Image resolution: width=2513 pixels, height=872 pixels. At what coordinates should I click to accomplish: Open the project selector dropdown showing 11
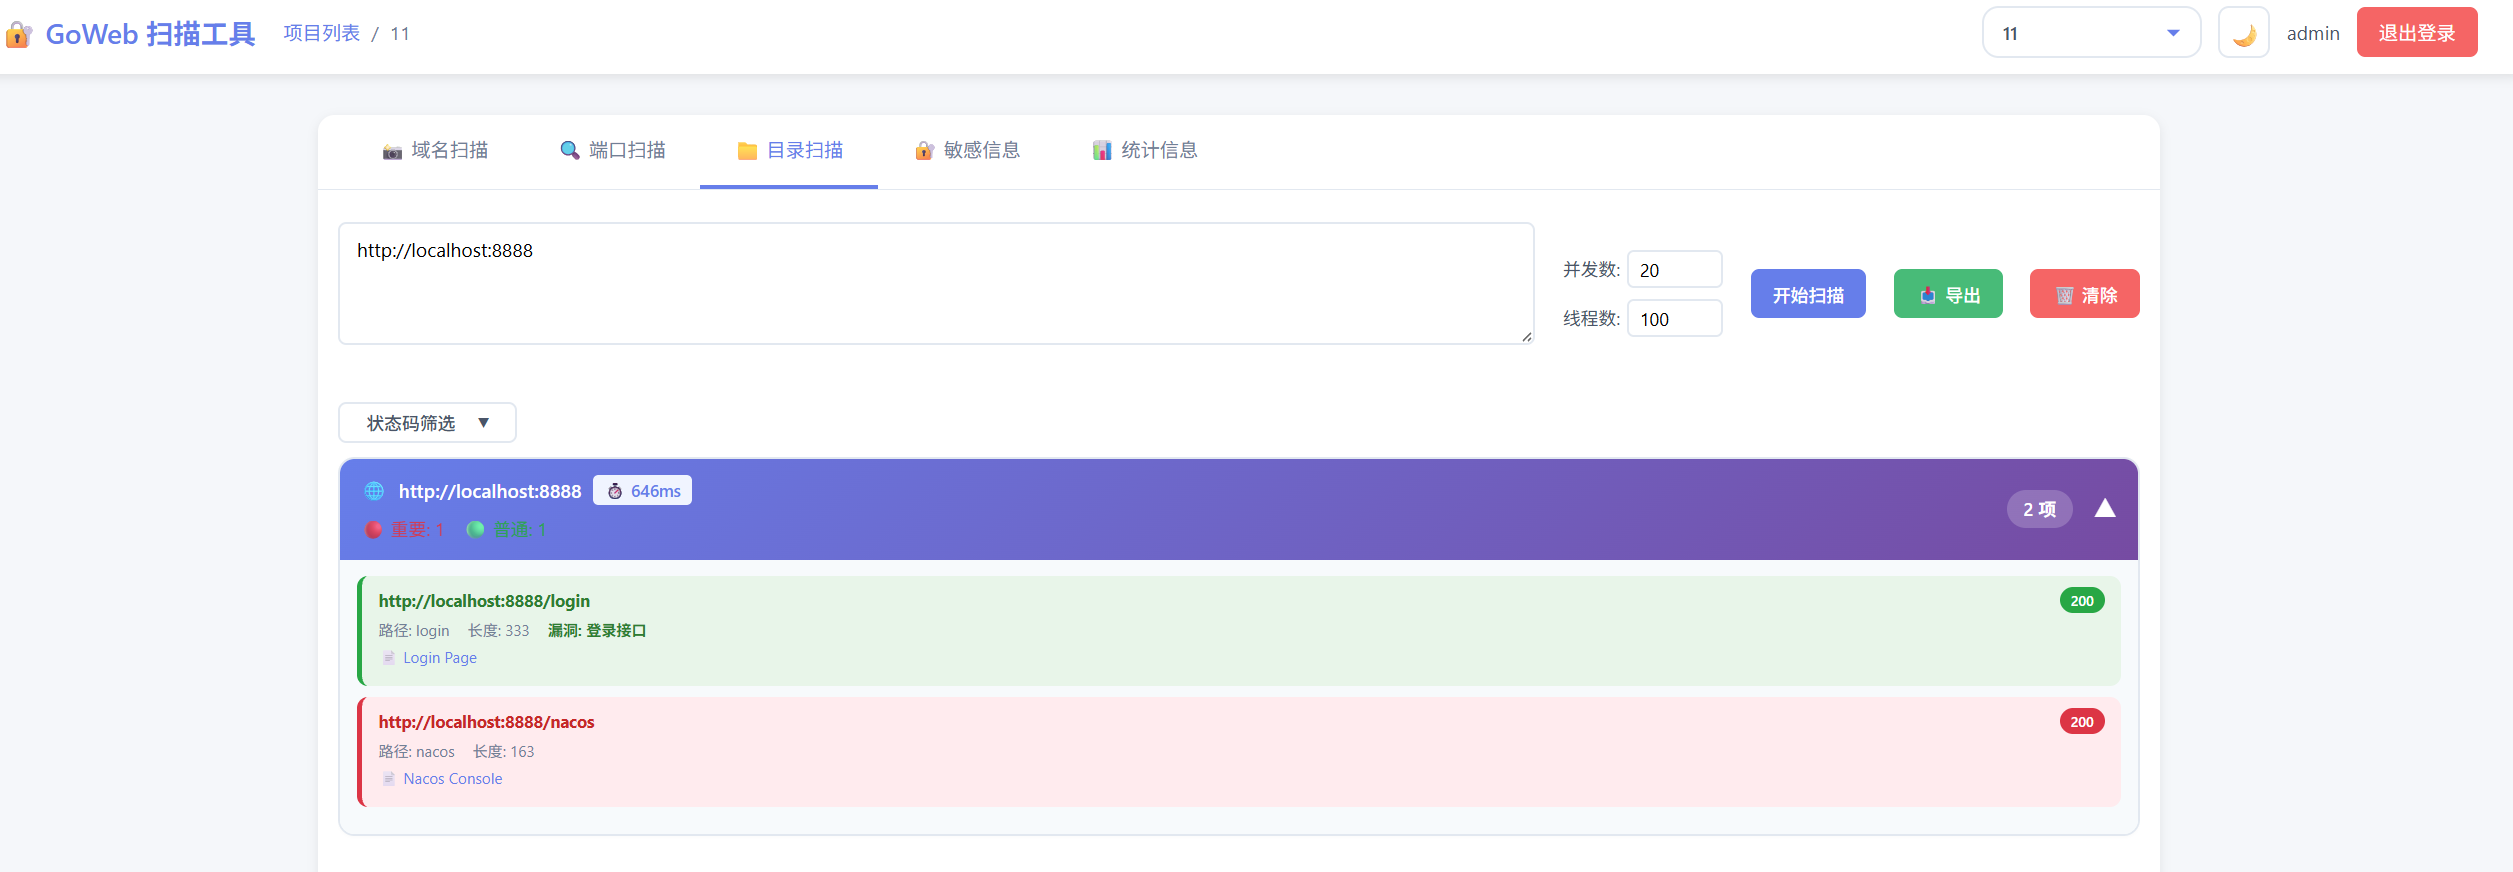click(x=2090, y=34)
